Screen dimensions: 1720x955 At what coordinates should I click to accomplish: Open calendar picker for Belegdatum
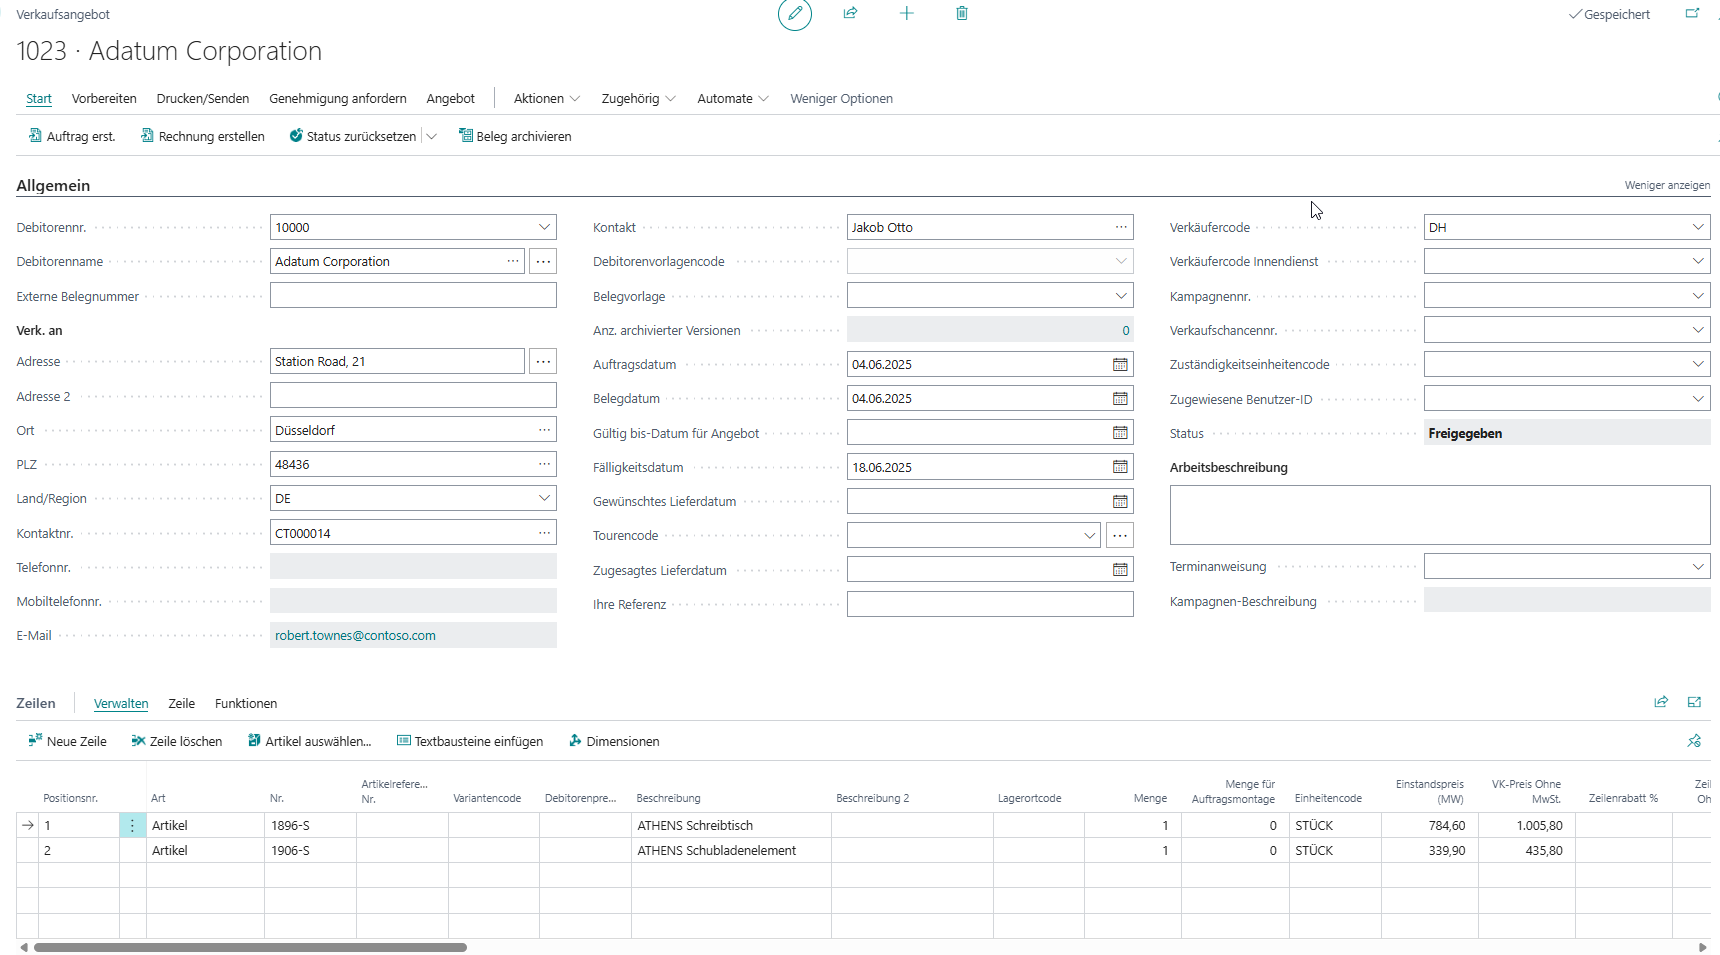click(x=1120, y=399)
